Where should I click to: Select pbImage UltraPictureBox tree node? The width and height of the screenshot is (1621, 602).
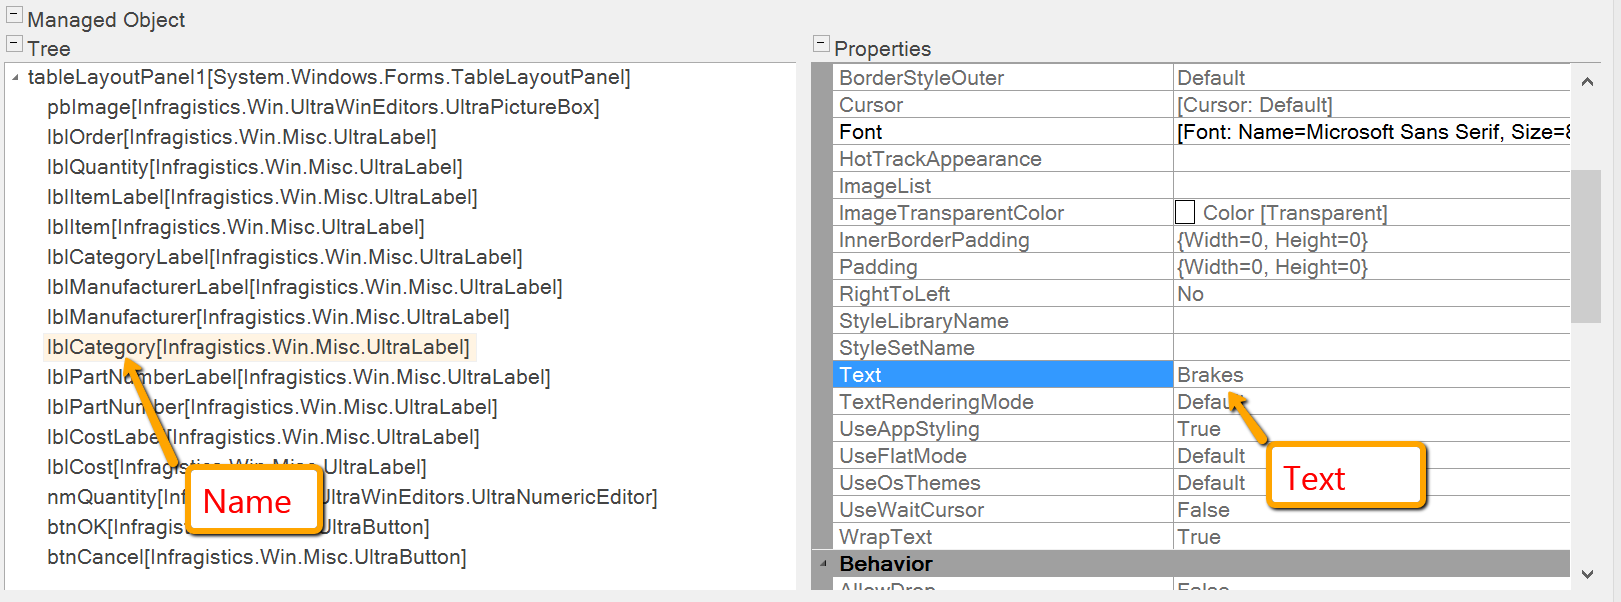click(323, 107)
